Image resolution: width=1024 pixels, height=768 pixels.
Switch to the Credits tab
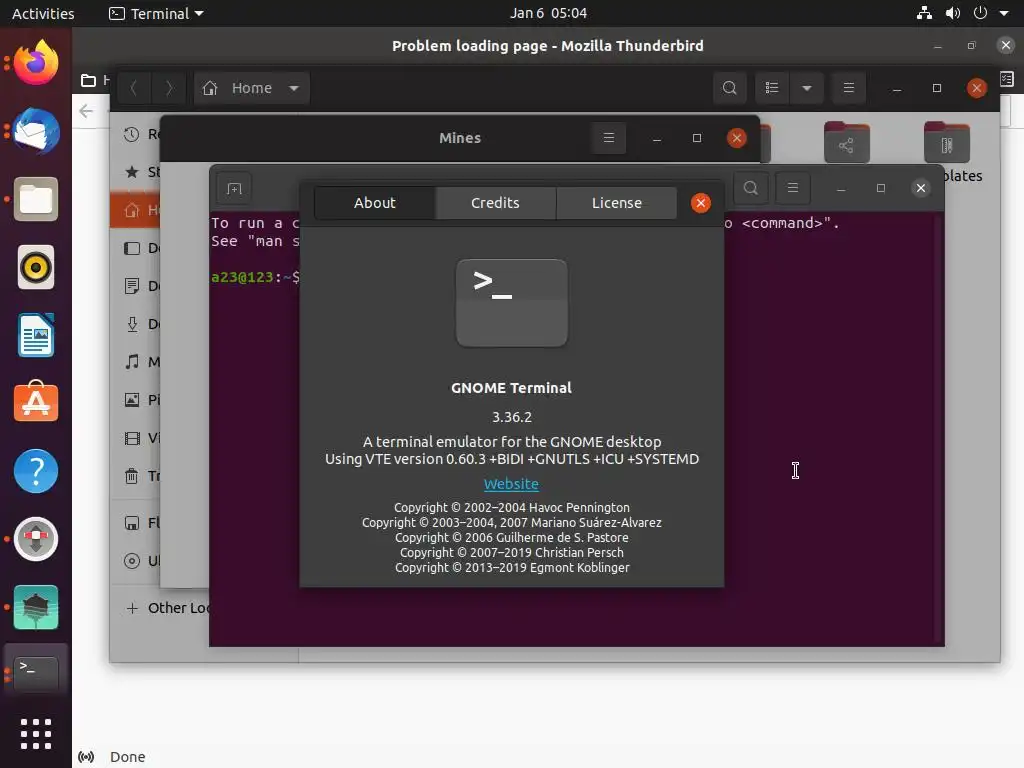pyautogui.click(x=495, y=203)
